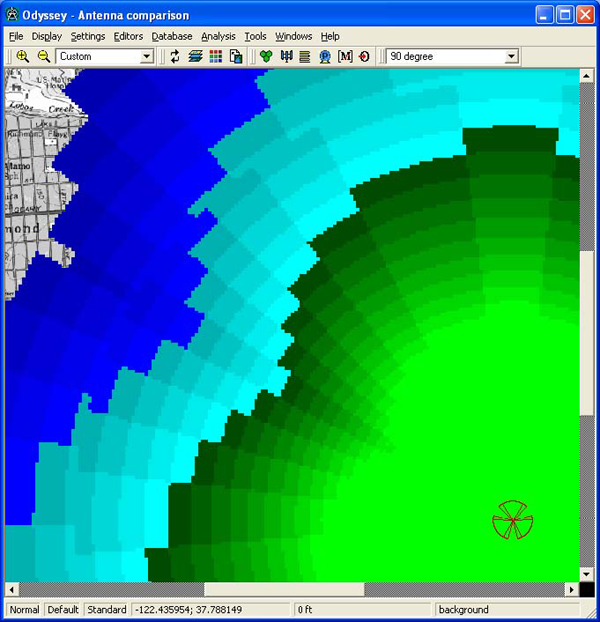Click the horizontal scrollbar thumb
The width and height of the screenshot is (600, 622).
point(285,590)
